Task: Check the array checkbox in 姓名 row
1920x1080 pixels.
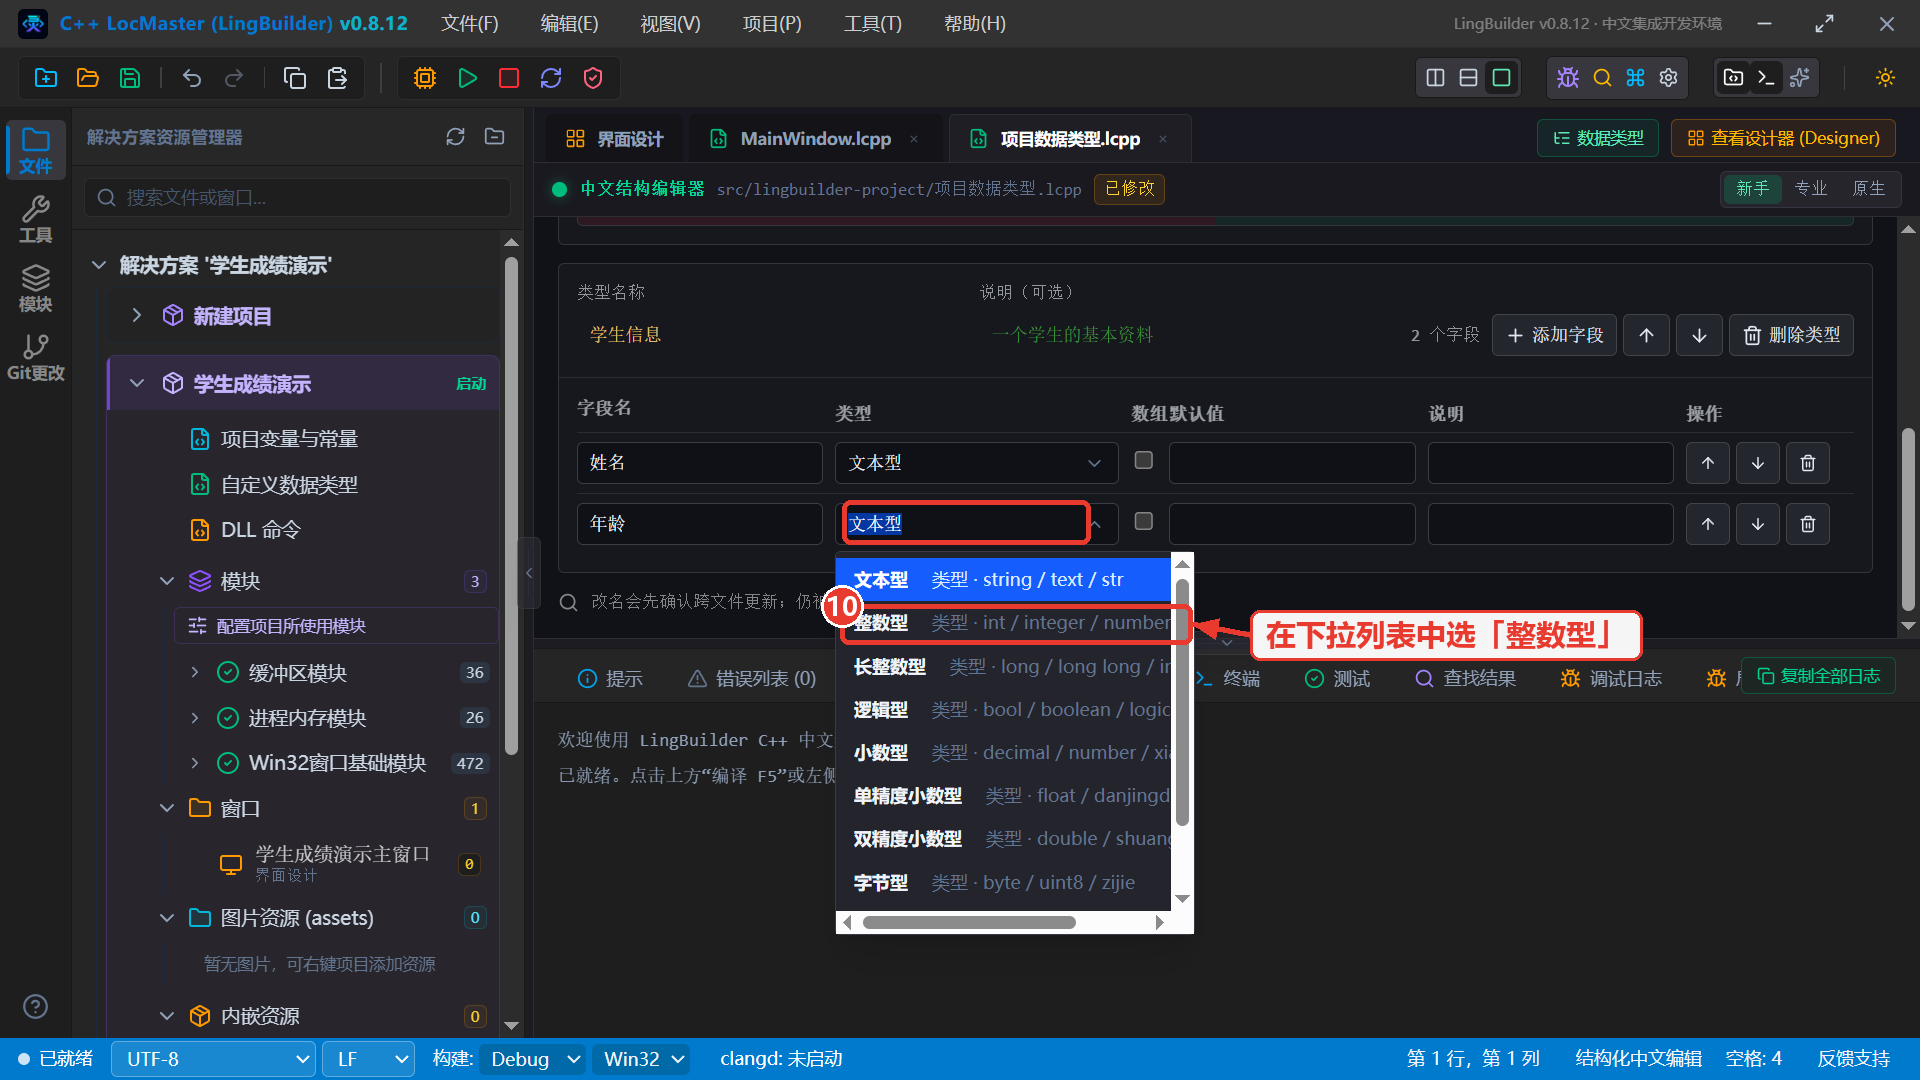Action: point(1144,460)
